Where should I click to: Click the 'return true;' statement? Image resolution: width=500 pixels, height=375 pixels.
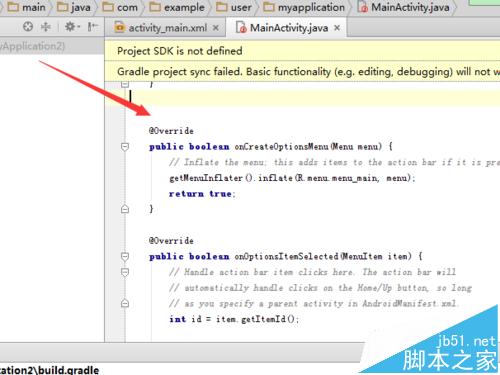202,194
